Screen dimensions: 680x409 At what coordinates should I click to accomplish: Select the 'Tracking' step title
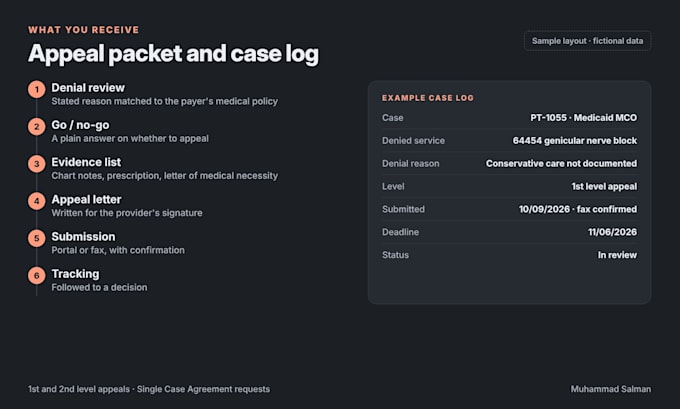(x=75, y=274)
